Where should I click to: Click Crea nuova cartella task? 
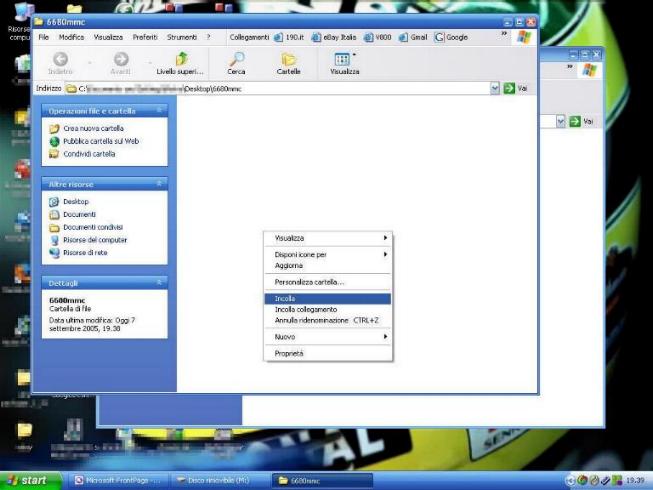[93, 128]
